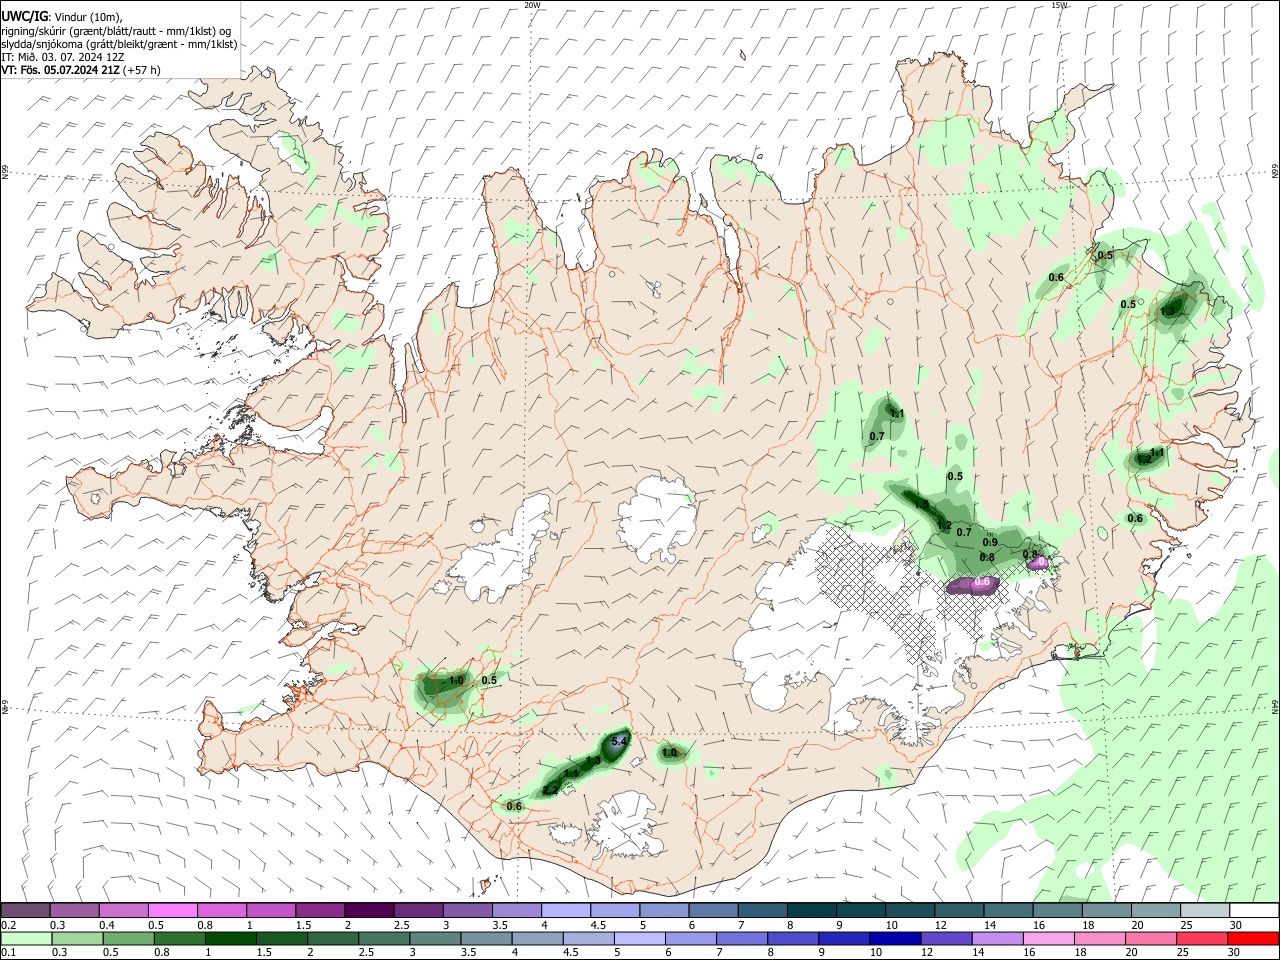1280x960 pixels.
Task: Click the '12' label on sleet/snow scale
Action: 940,925
